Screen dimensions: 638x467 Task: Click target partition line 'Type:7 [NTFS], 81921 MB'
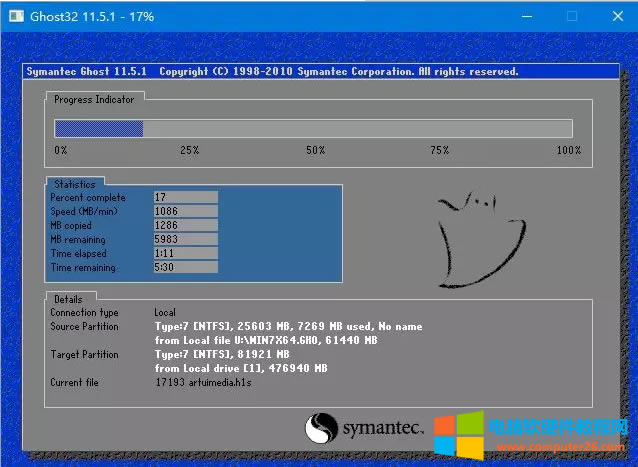click(222, 354)
